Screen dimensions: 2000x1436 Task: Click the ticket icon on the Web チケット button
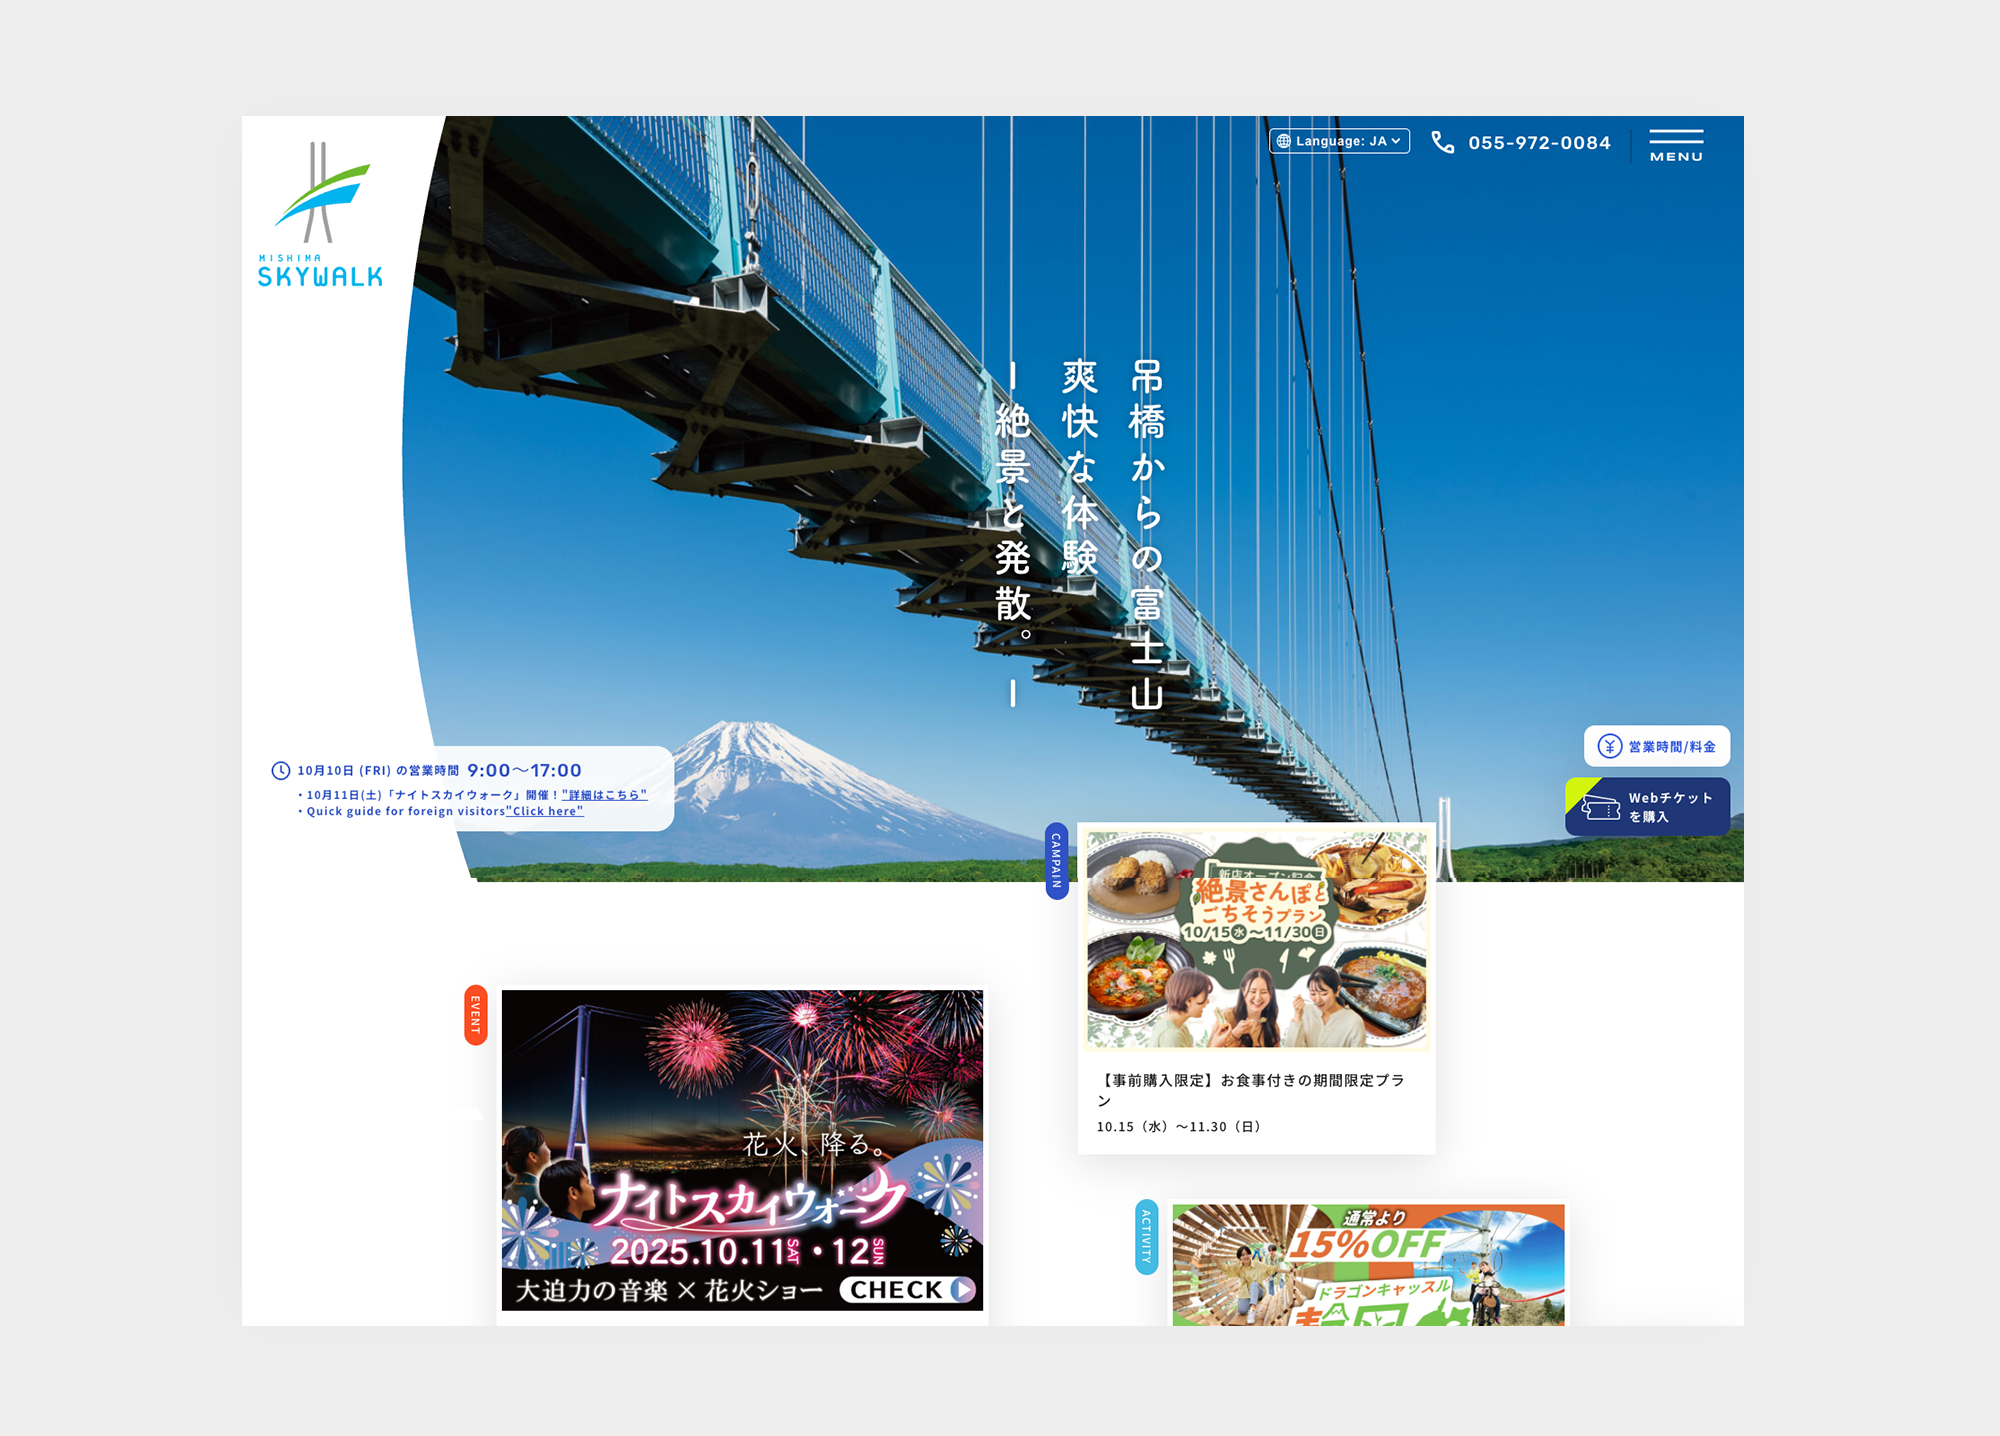pos(1600,808)
